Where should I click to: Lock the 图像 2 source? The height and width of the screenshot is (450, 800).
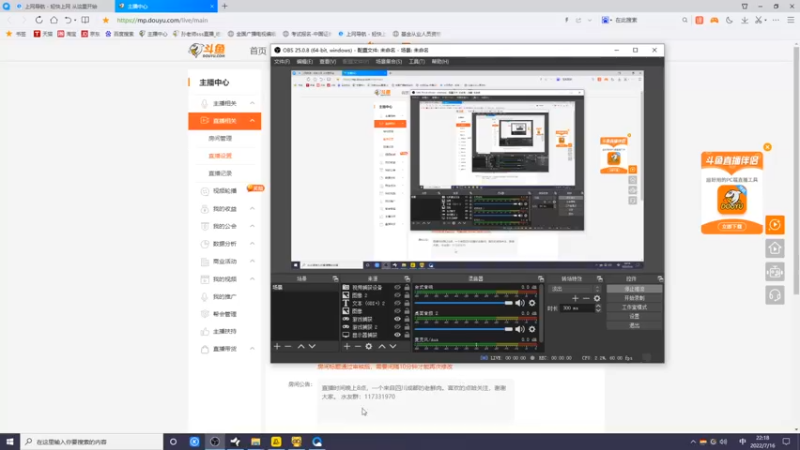pos(407,295)
